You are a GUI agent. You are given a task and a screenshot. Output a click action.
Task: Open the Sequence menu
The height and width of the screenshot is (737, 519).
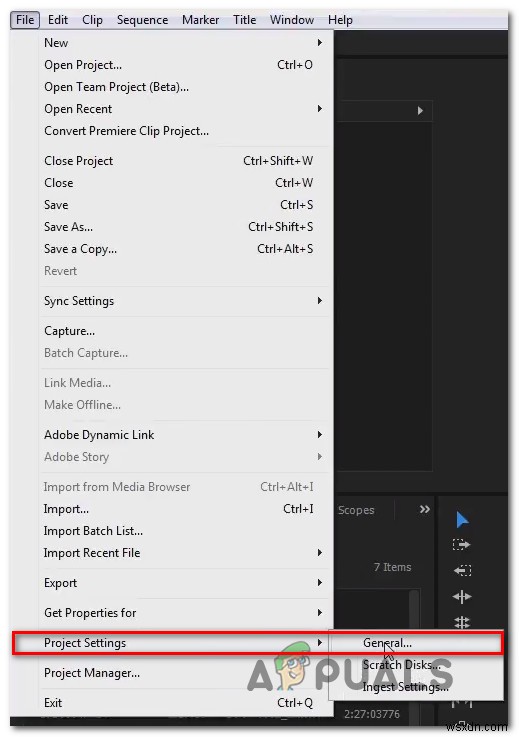pos(142,20)
